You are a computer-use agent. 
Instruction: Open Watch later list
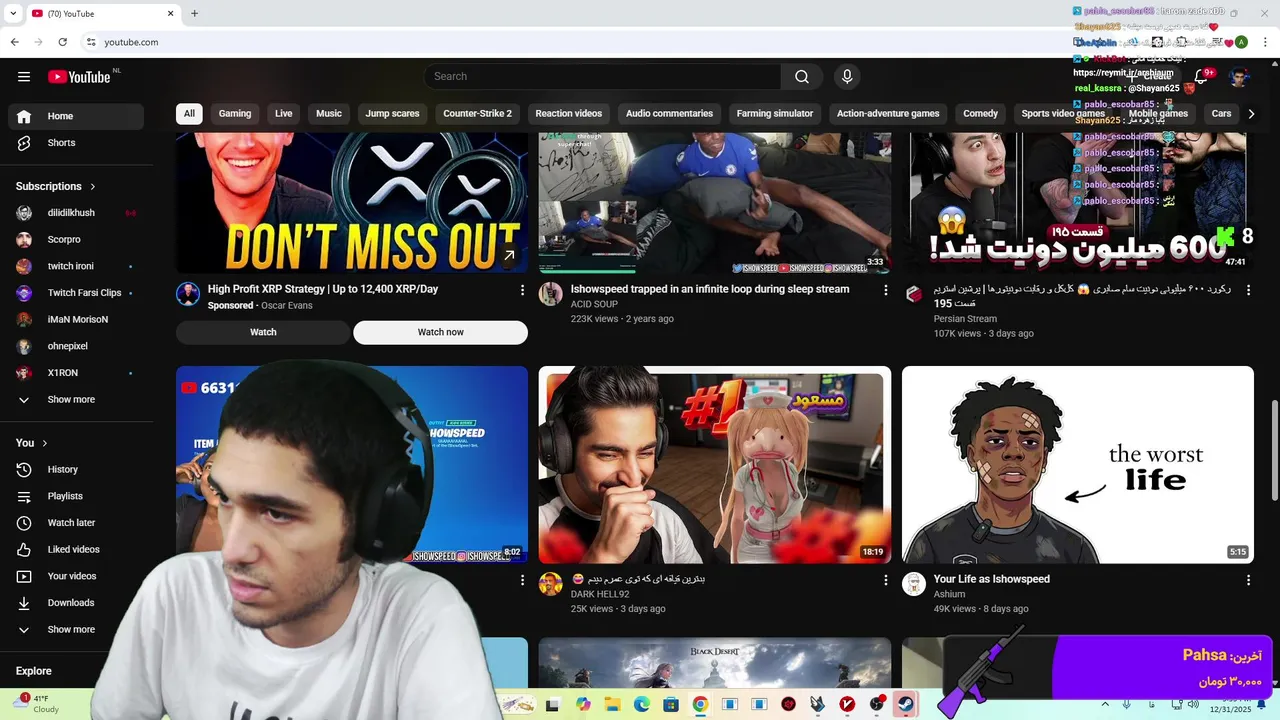tap(76, 523)
